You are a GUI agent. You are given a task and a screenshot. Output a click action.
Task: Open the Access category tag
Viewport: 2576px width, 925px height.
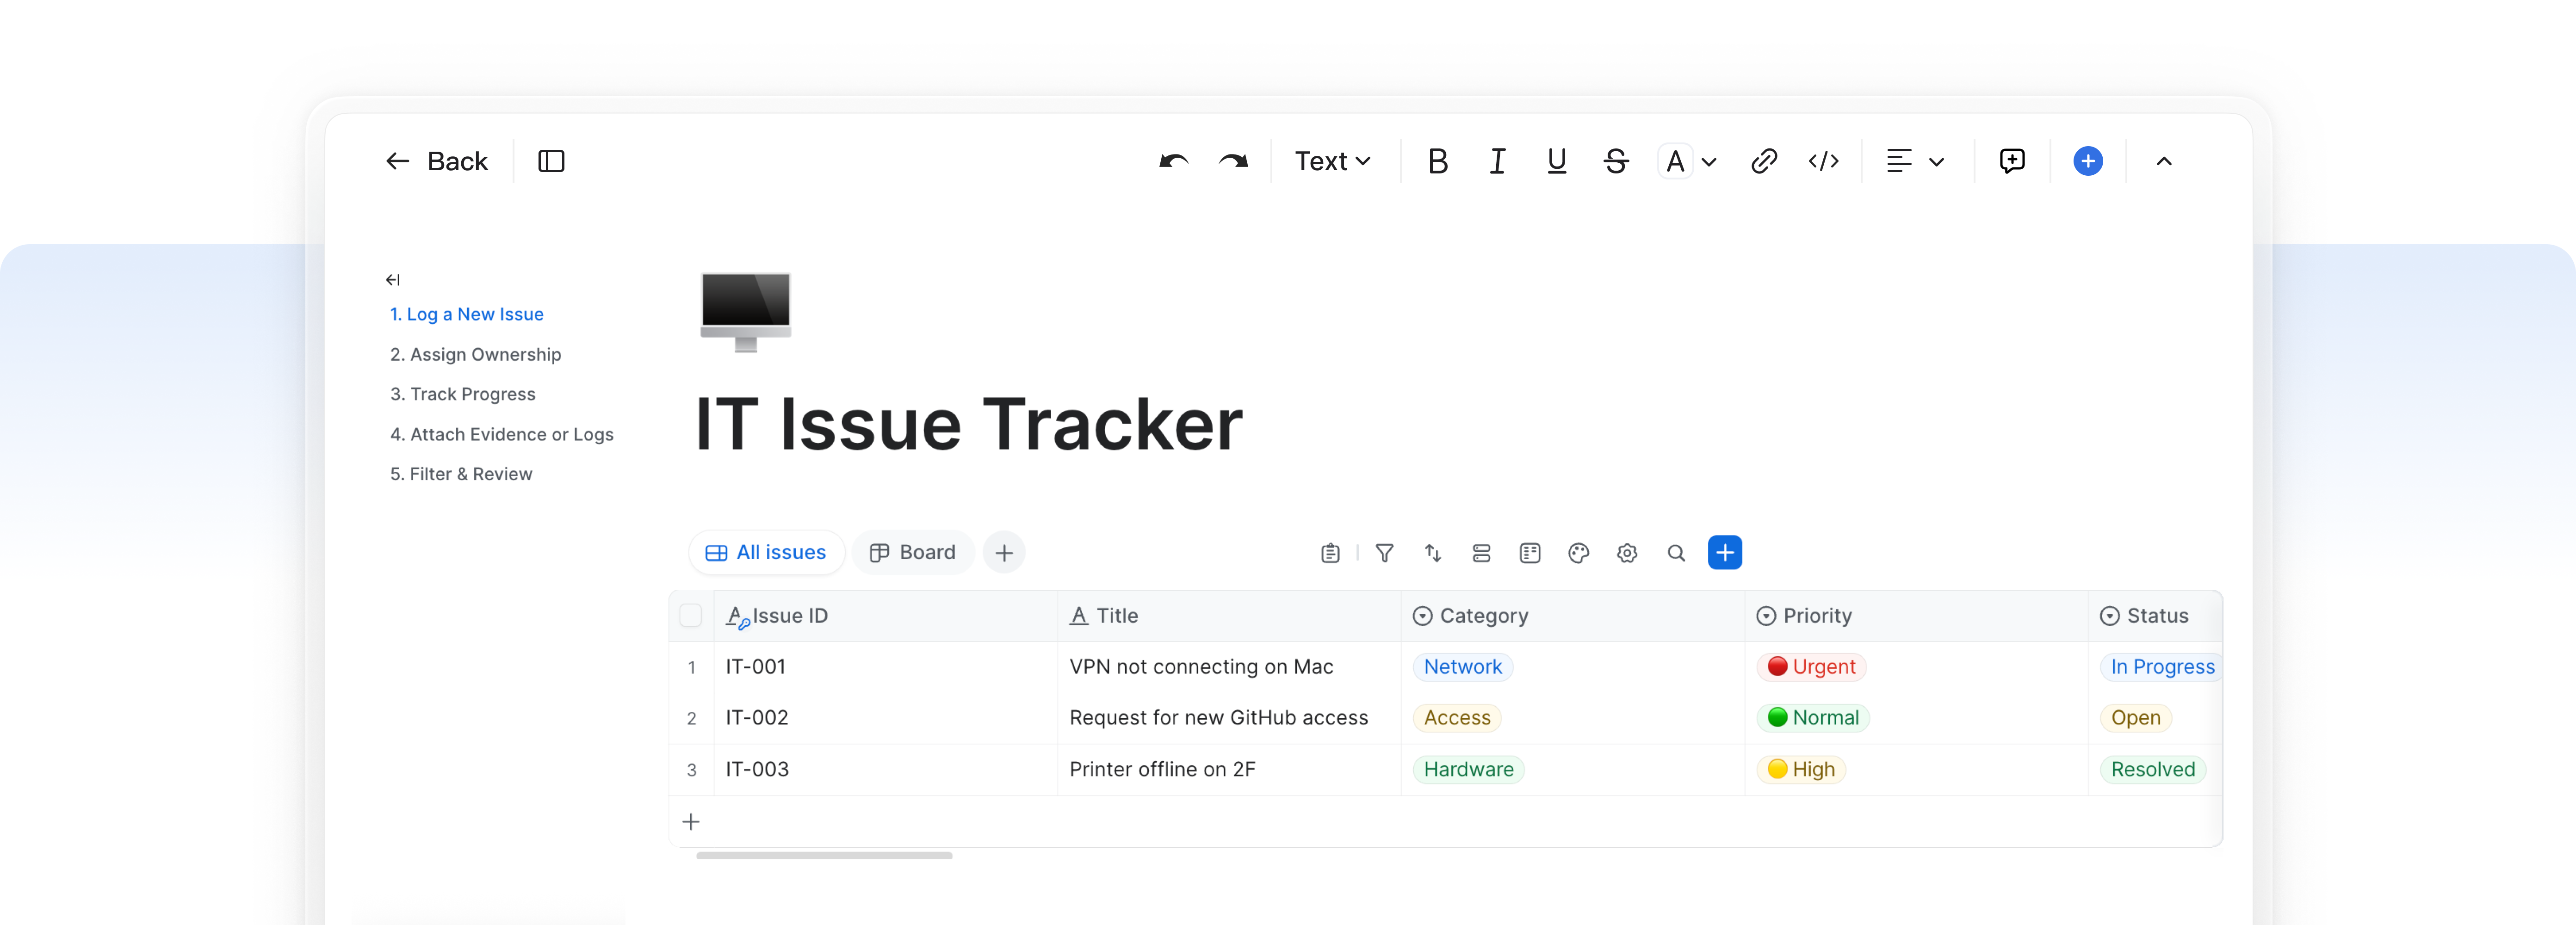tap(1456, 718)
